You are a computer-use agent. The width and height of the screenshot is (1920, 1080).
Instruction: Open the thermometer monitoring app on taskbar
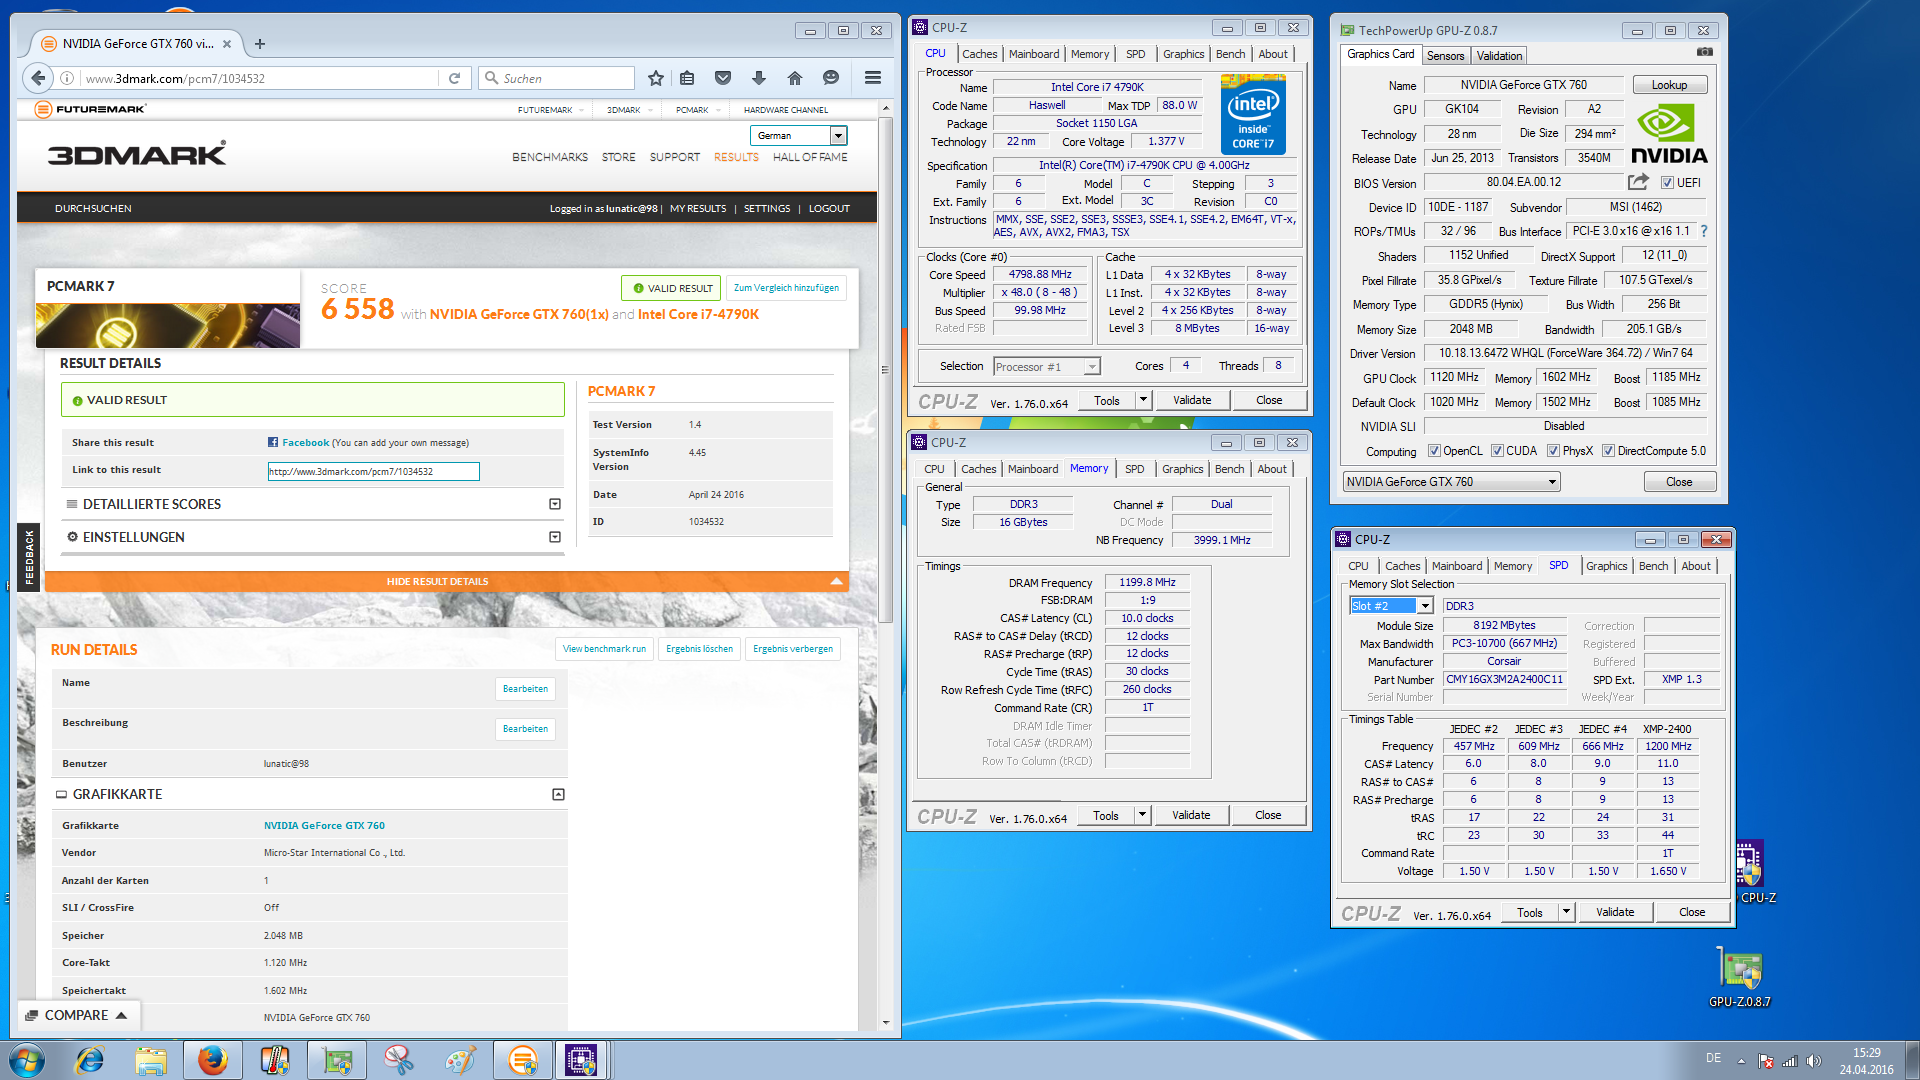pos(274,1060)
